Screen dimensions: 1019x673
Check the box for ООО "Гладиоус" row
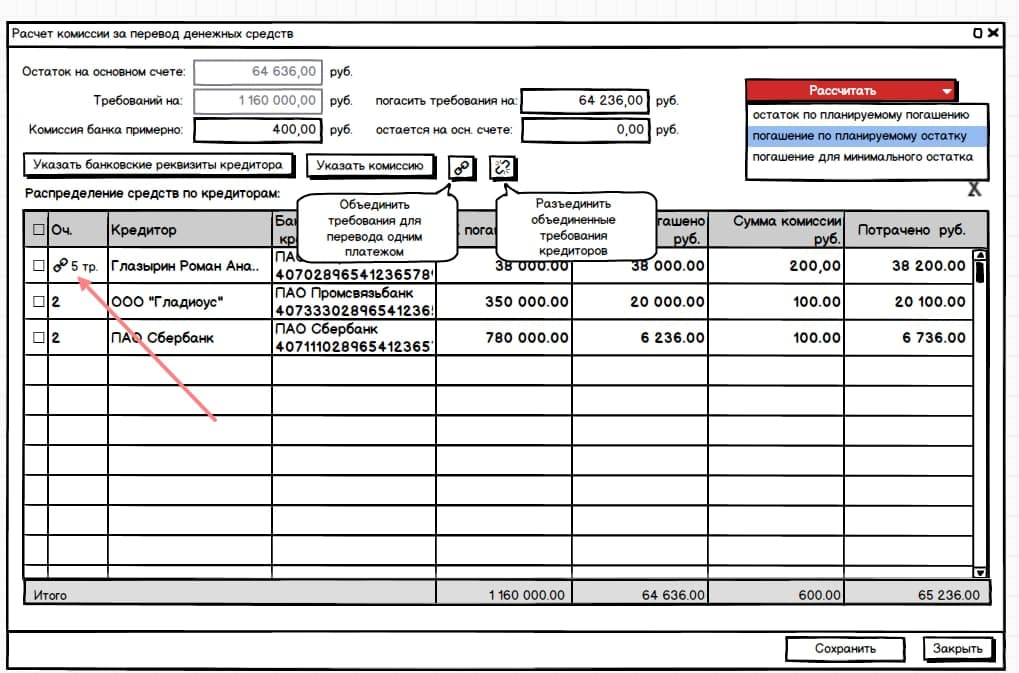[x=39, y=302]
